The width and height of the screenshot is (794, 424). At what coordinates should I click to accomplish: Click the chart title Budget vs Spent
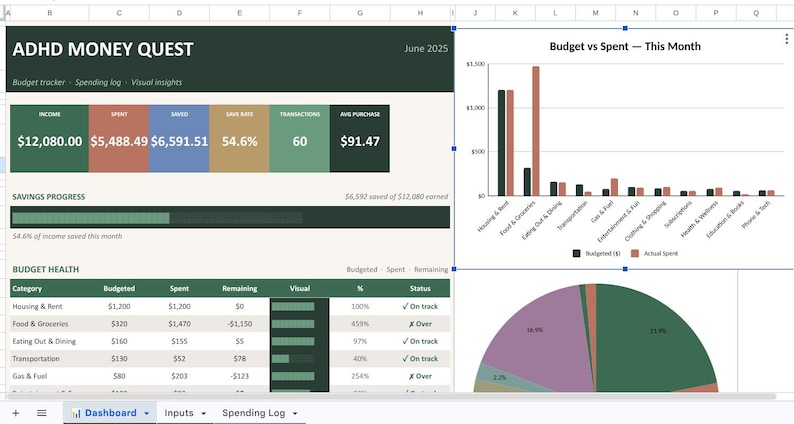pos(625,46)
